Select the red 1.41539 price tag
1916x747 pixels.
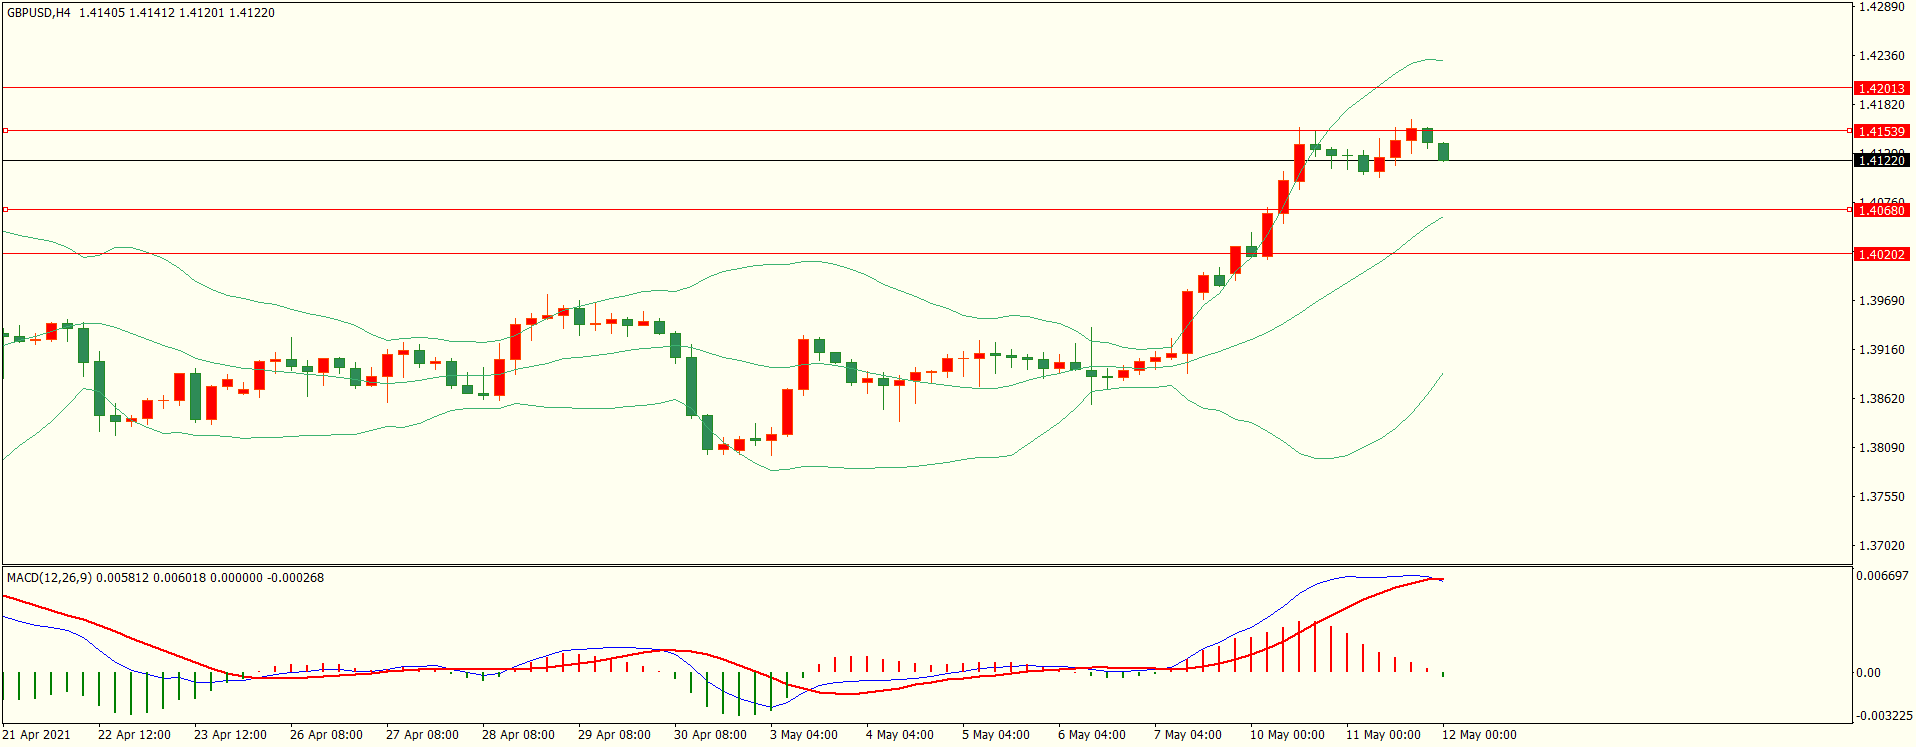tap(1880, 131)
